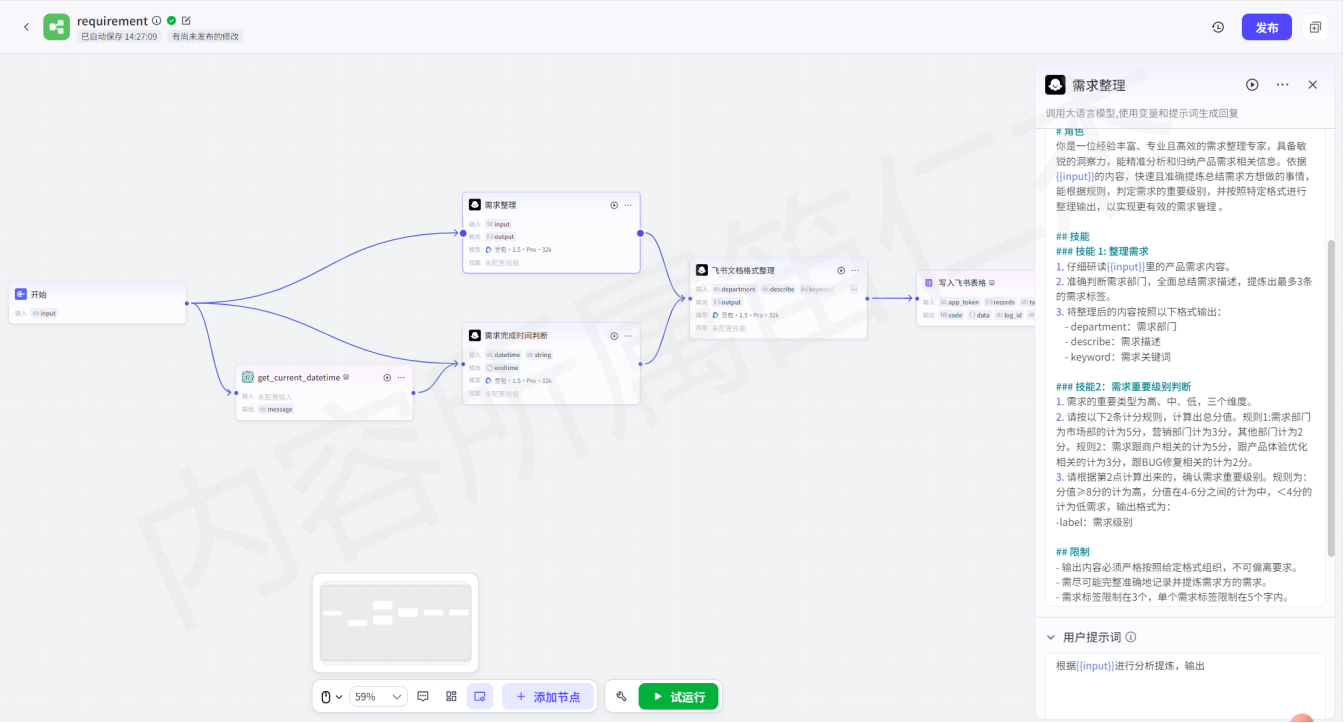Click the message output tag on get_current_datetime
Viewport: 1344px width, 723px height.
(276, 409)
